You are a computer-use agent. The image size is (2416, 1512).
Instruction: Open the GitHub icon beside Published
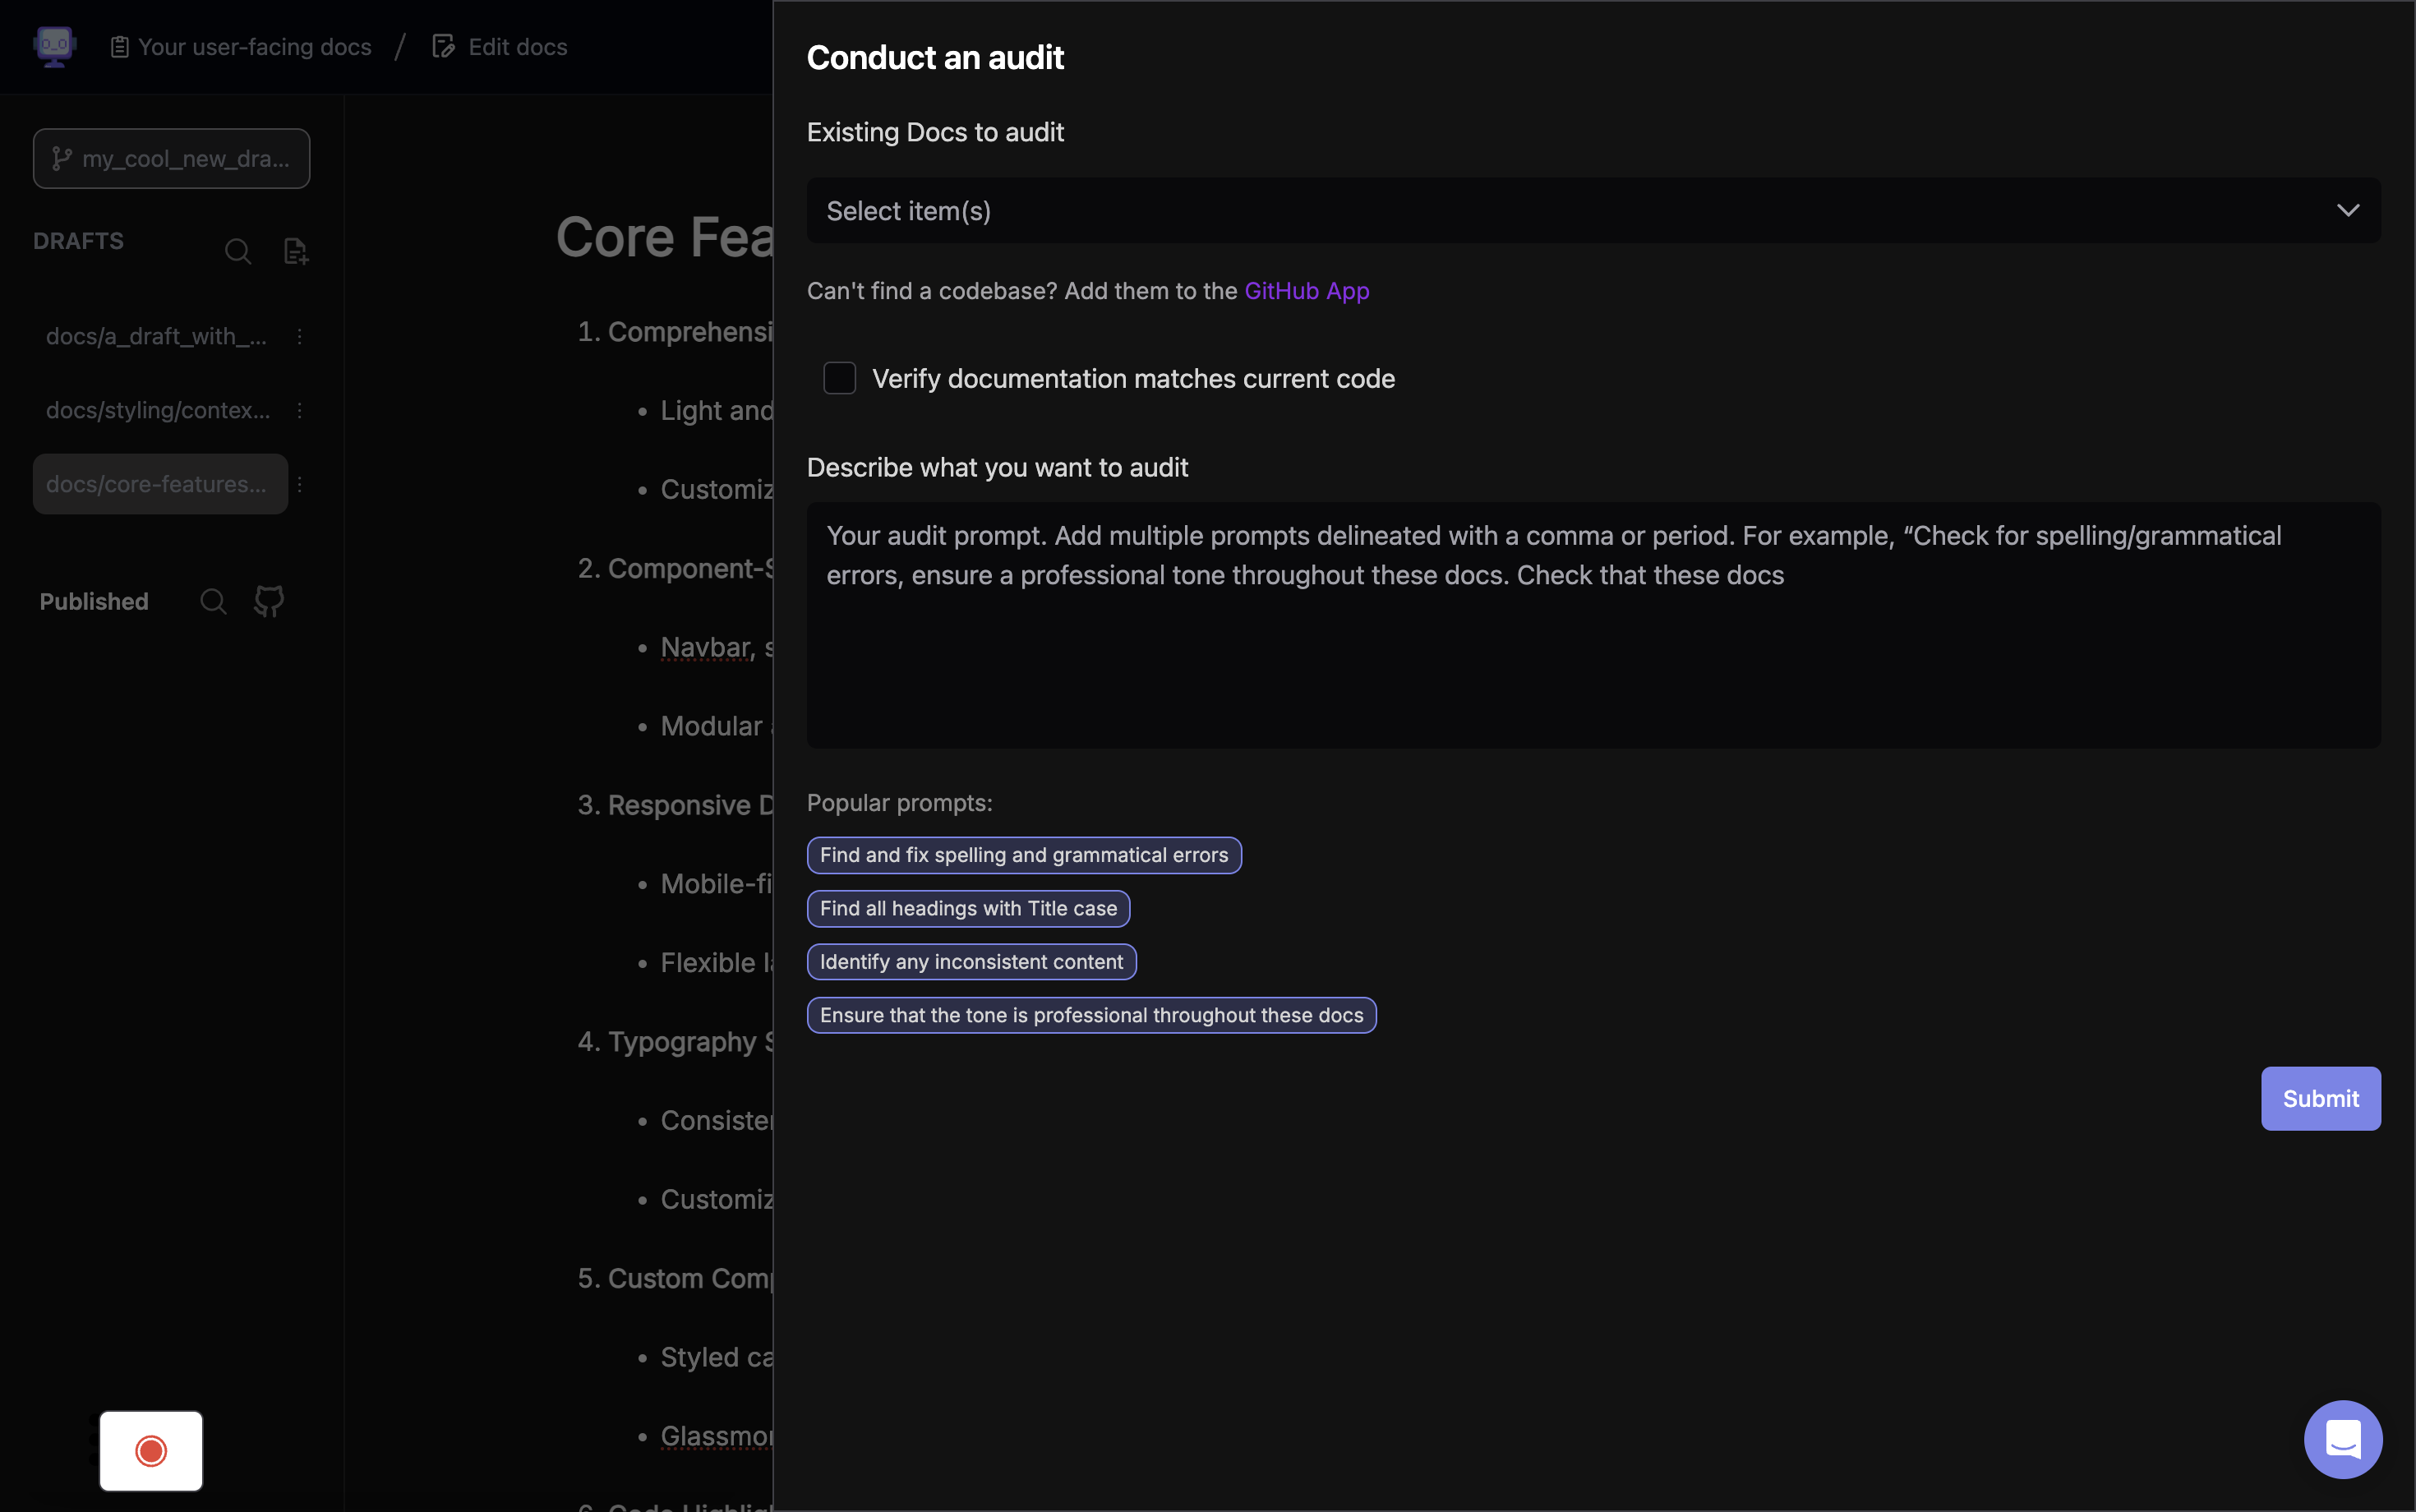coord(269,601)
